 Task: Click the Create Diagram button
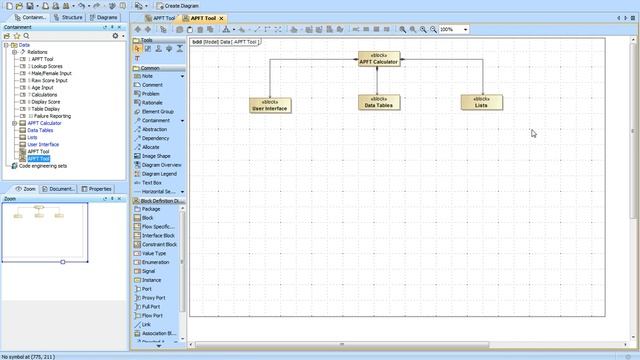coord(178,6)
